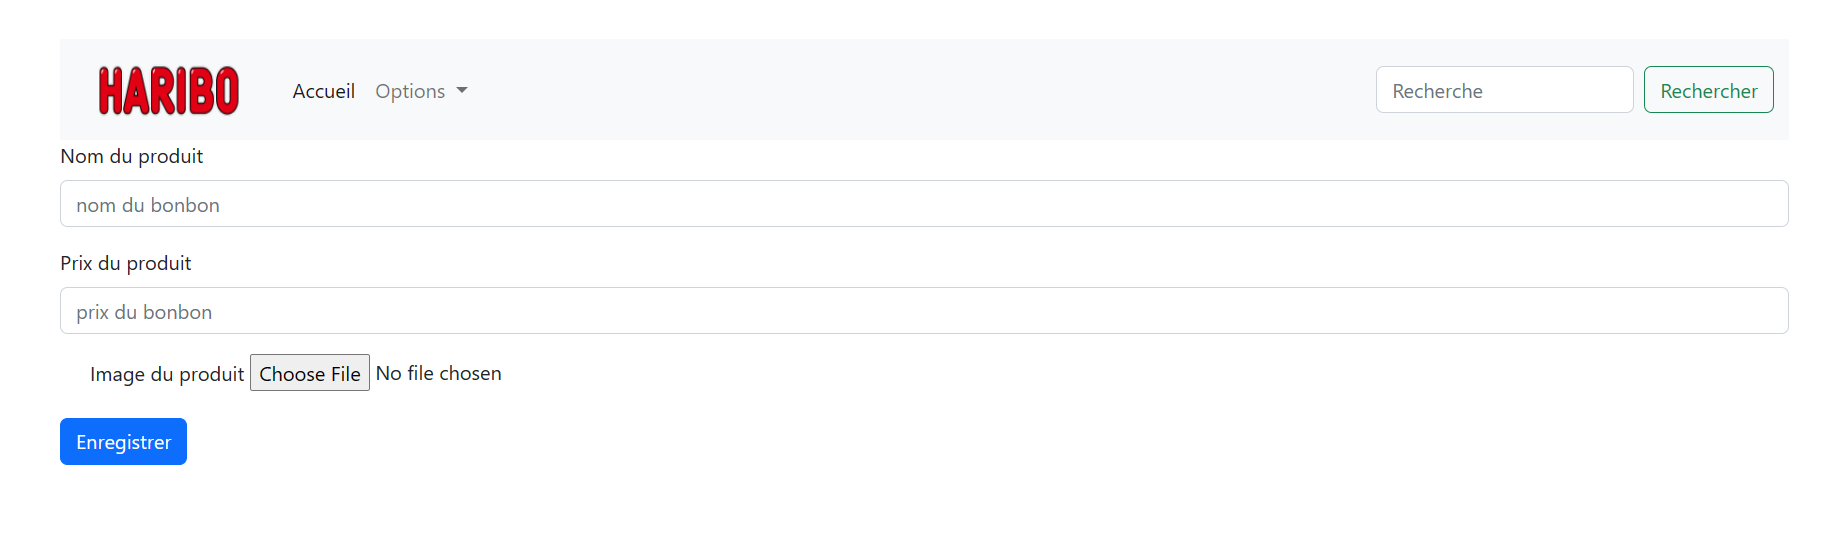Click the Accueil navbar link

(323, 91)
